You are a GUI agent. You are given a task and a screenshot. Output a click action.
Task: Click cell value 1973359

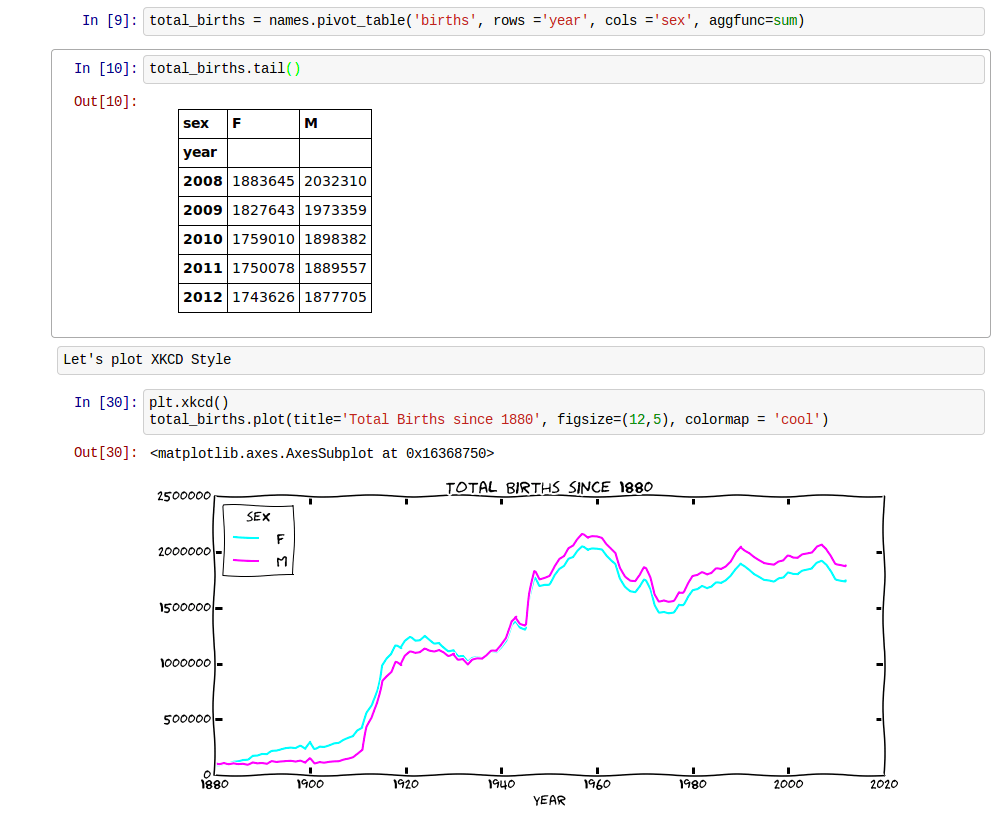pyautogui.click(x=335, y=210)
